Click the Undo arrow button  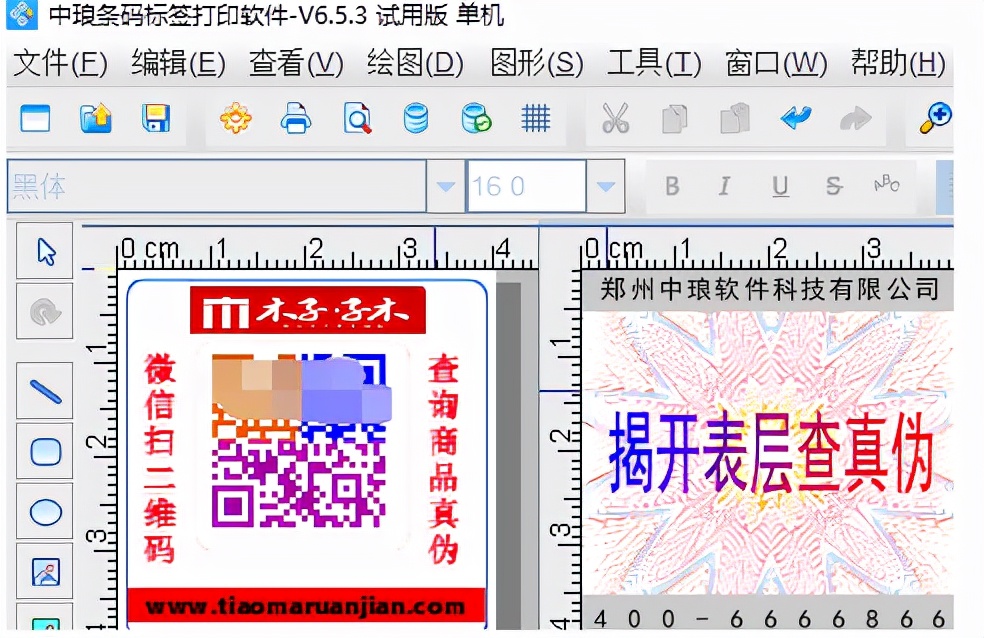click(795, 117)
